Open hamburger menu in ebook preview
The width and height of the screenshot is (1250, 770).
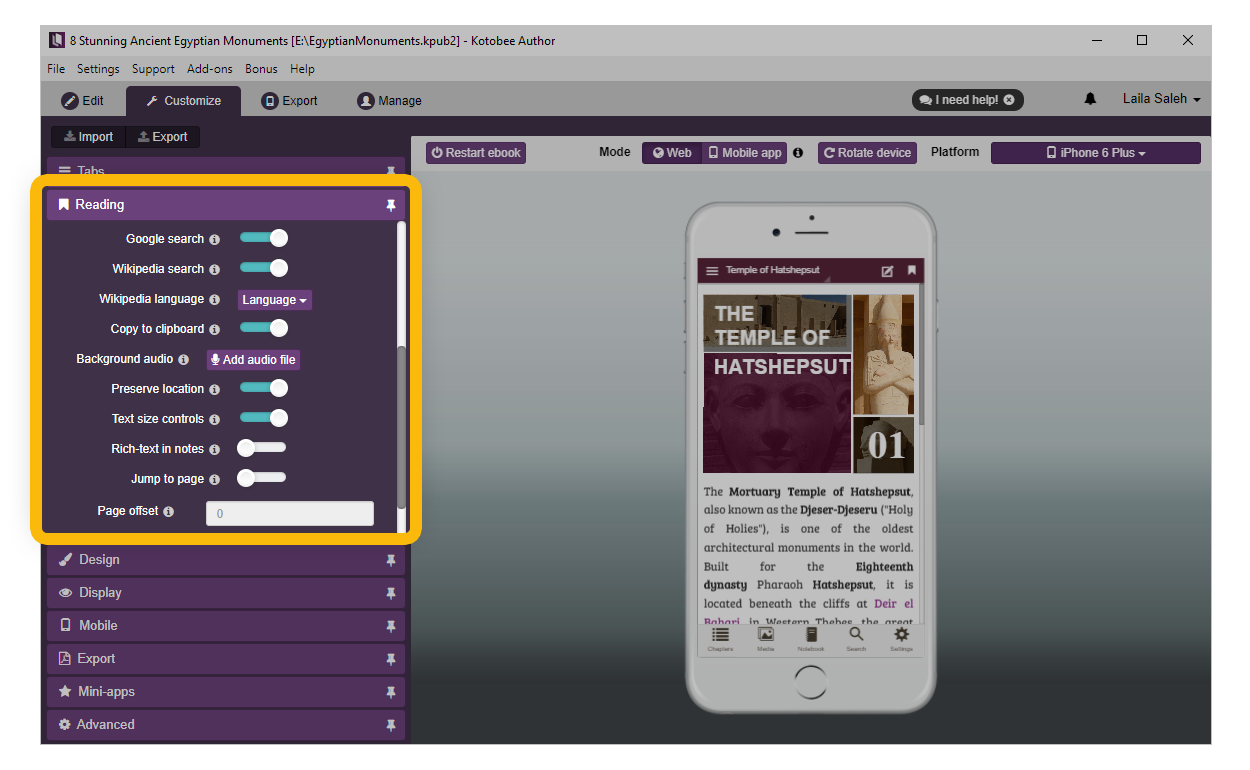click(x=712, y=271)
